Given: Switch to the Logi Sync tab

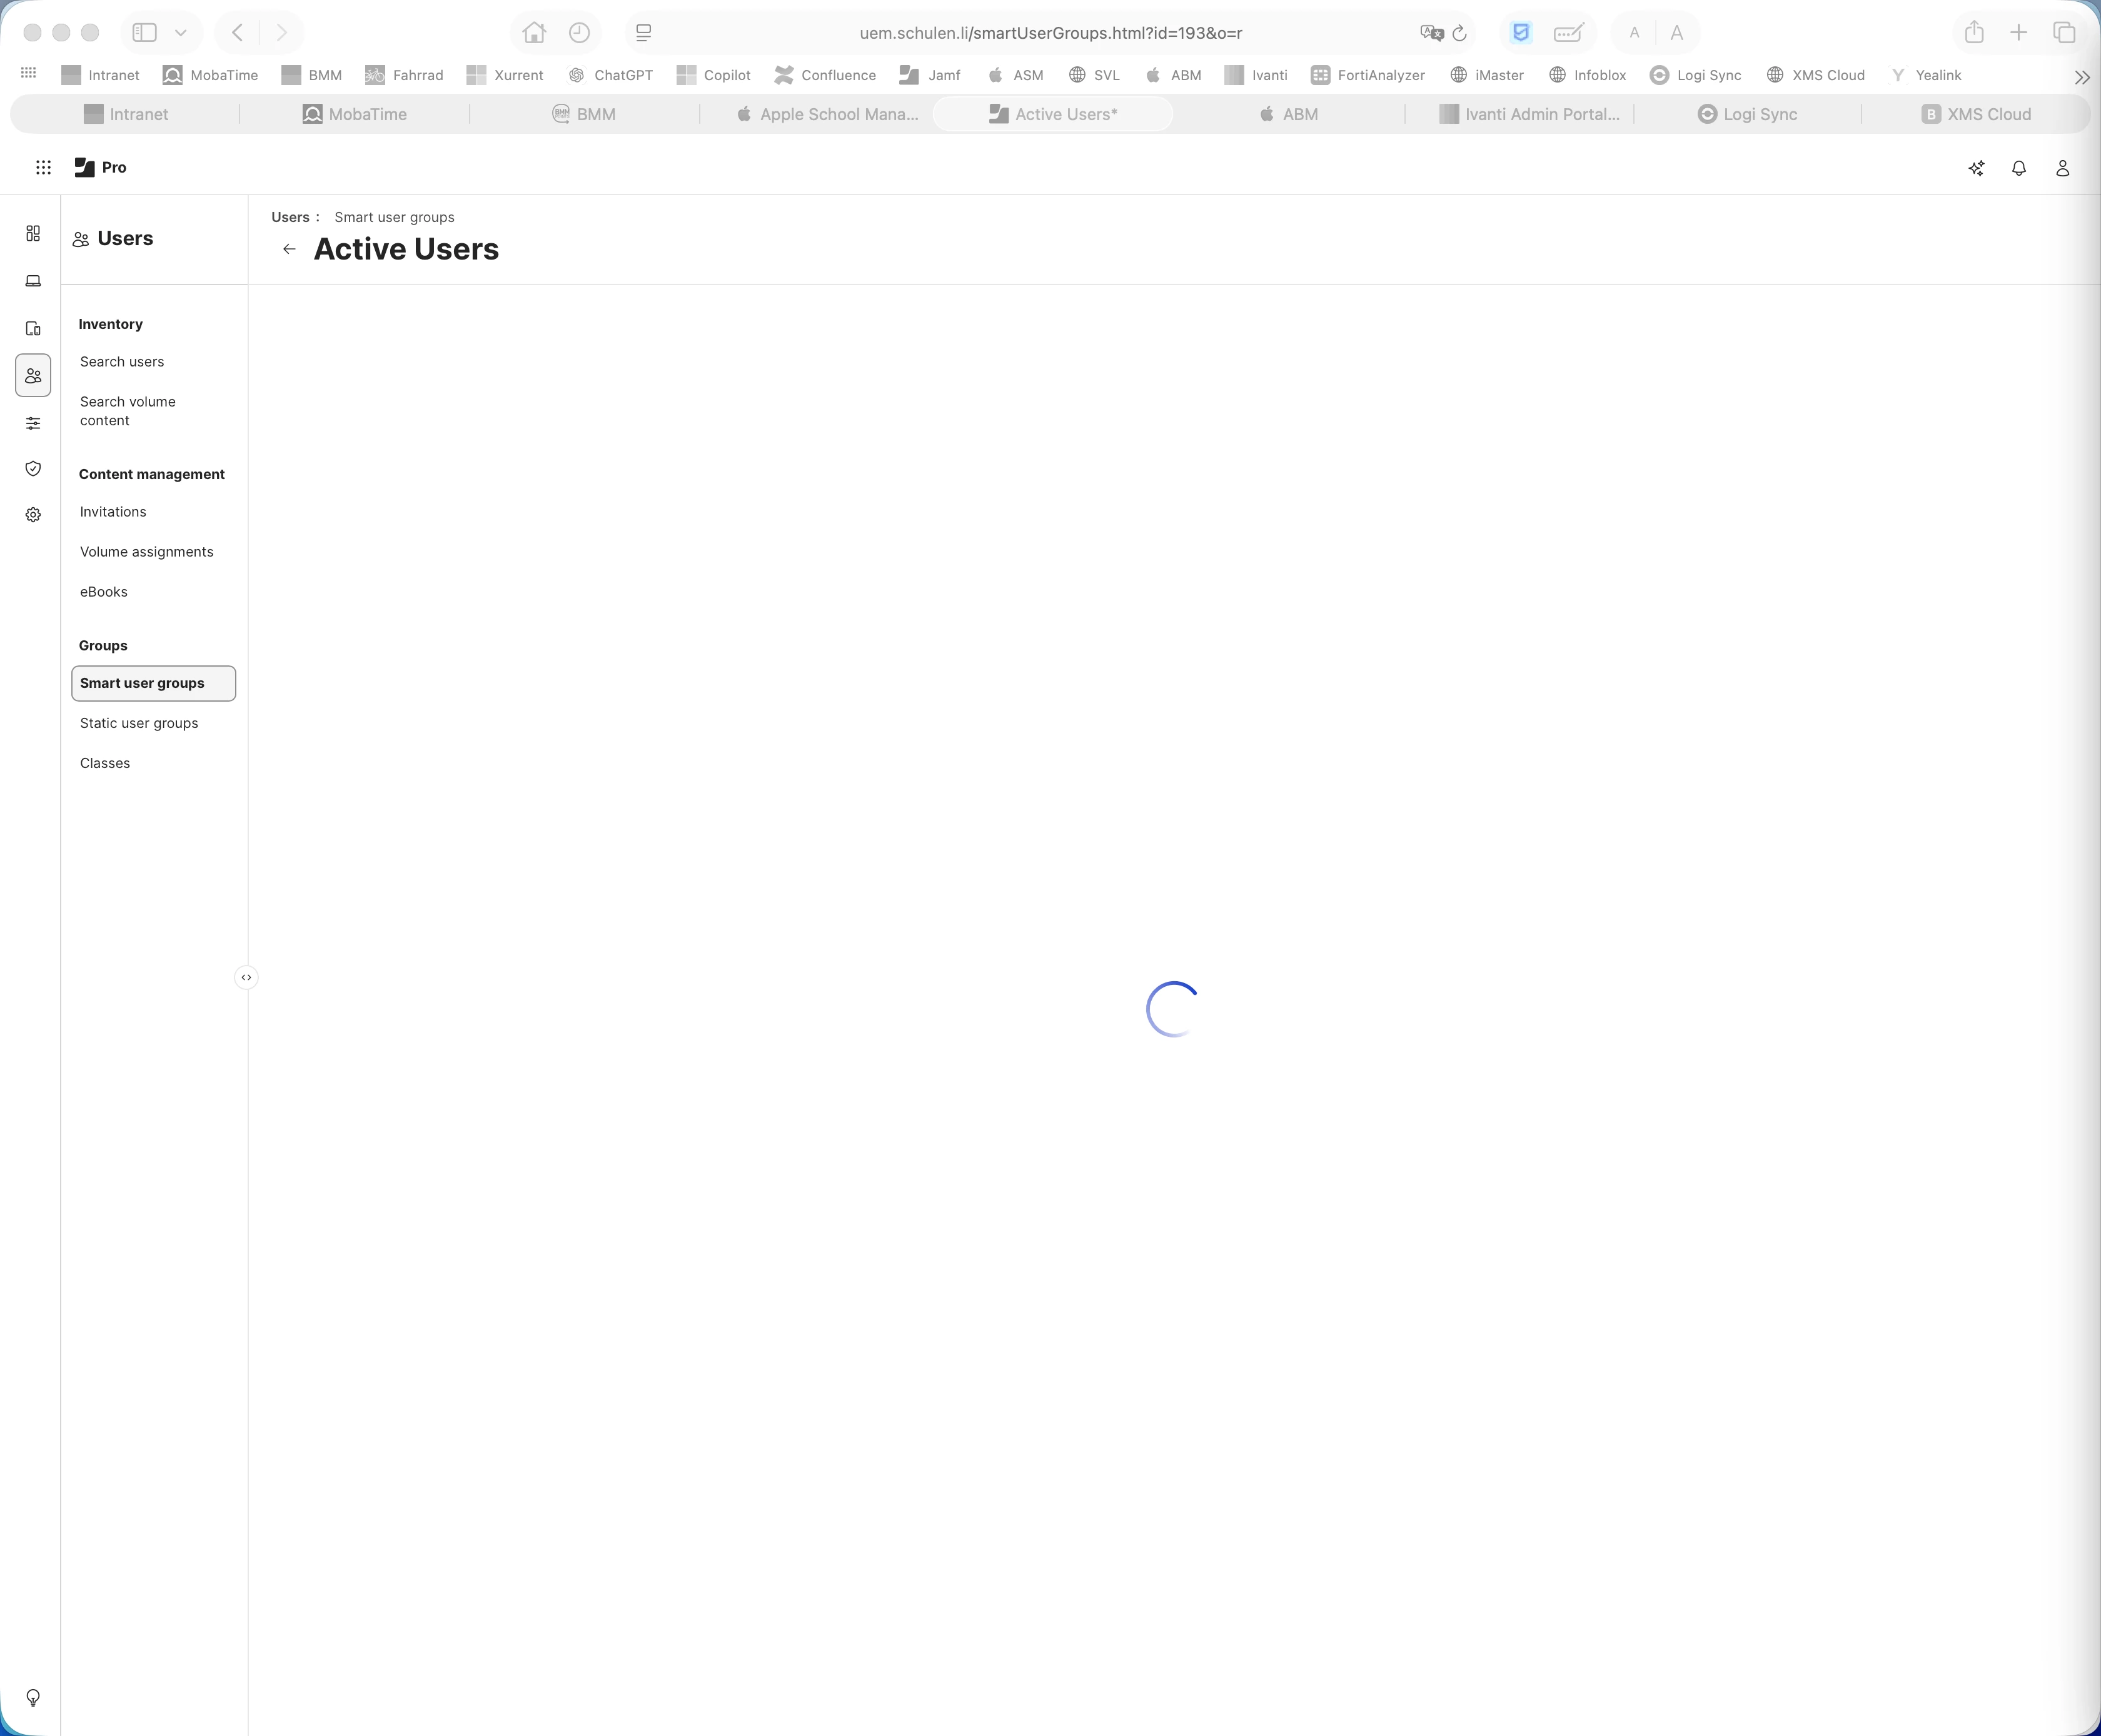Looking at the screenshot, I should click(1747, 114).
